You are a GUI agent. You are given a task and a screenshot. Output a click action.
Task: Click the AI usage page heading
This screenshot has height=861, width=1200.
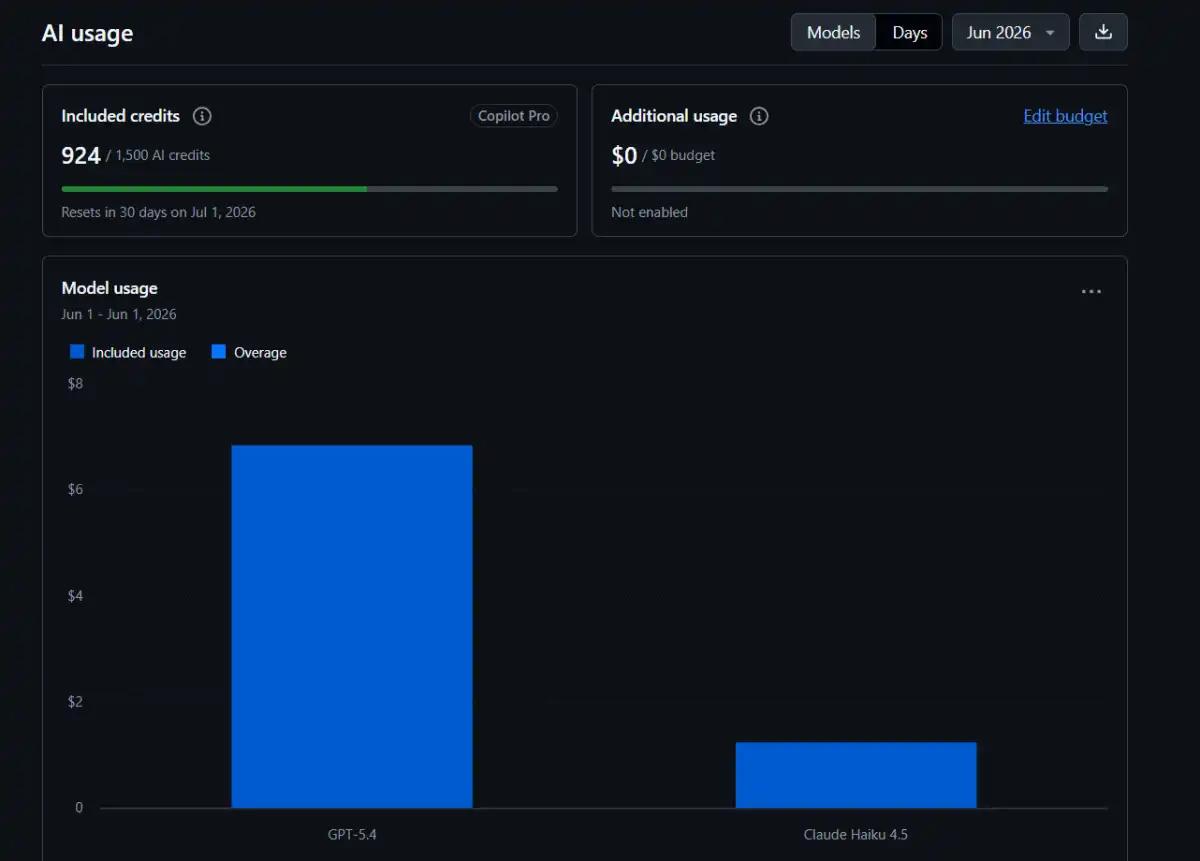87,33
